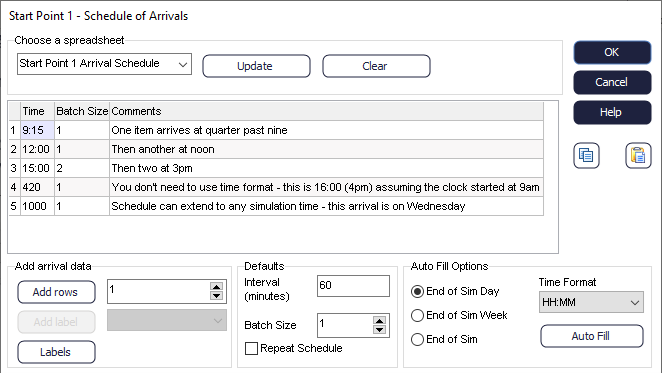Screen dimensions: 662x373
Task: Increase the Add rows count with up arrow
Action: click(217, 286)
